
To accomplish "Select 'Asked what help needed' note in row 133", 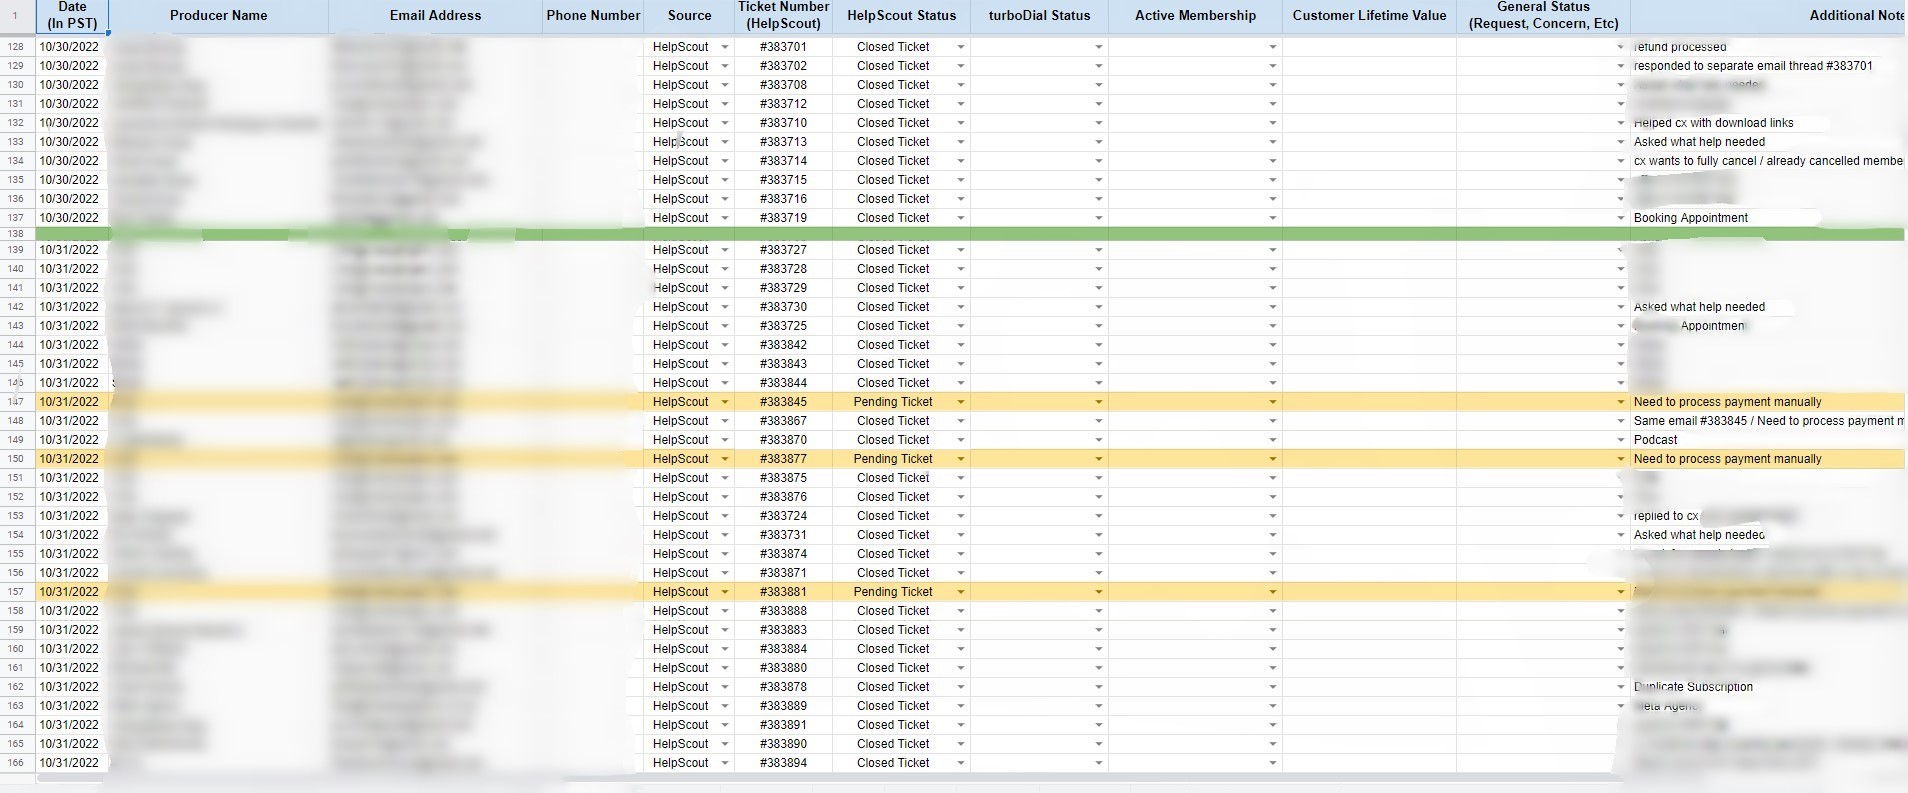I will pos(1699,142).
